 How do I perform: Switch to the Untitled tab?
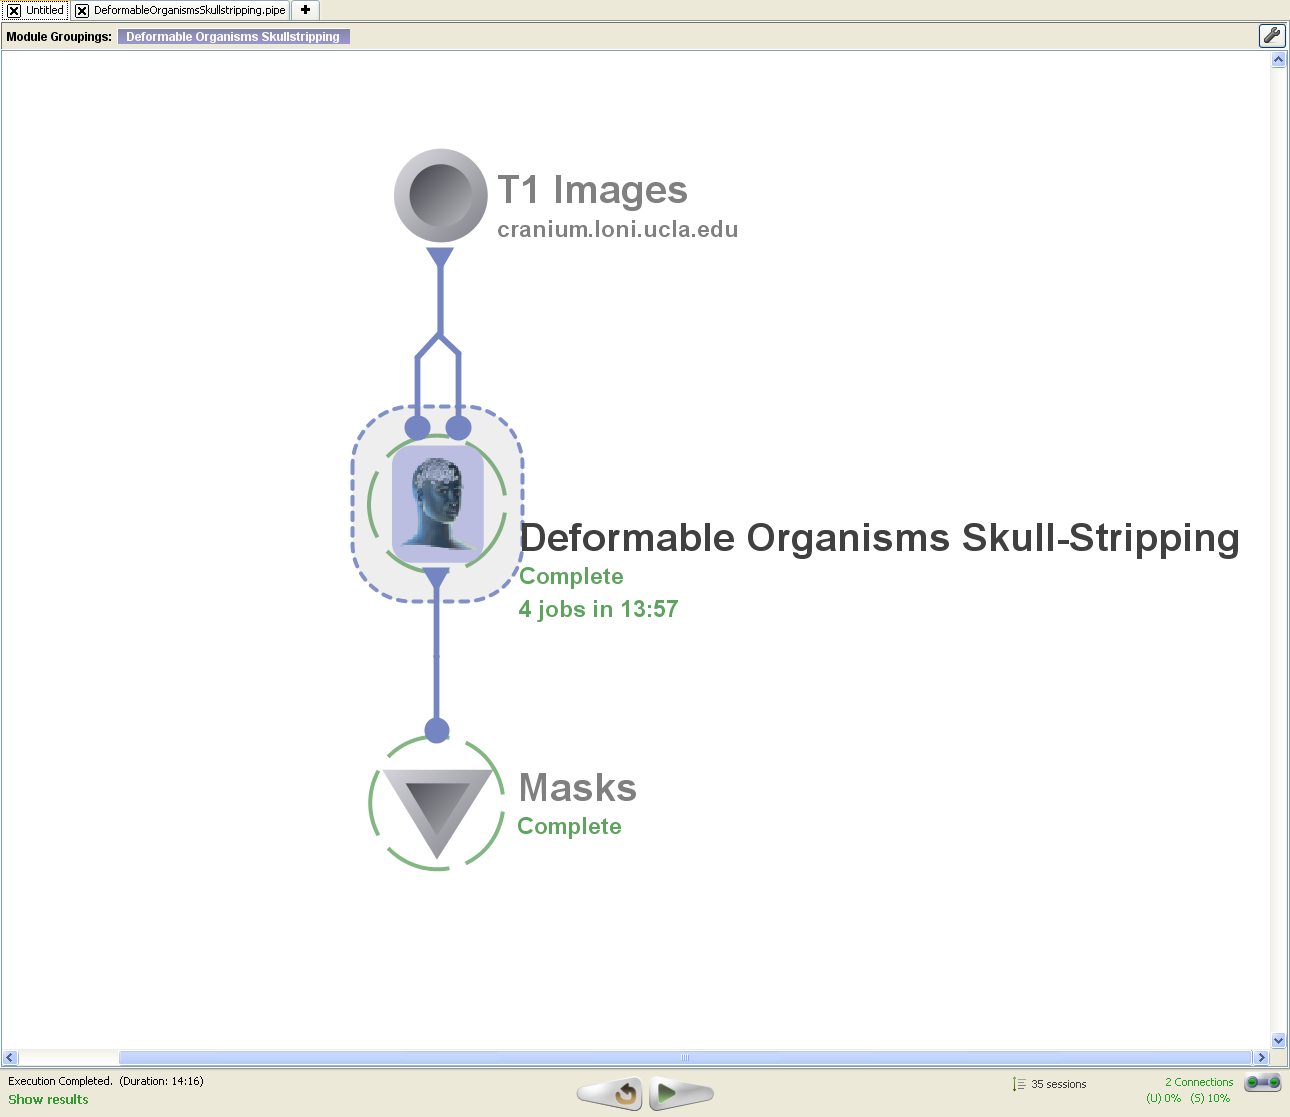pyautogui.click(x=45, y=11)
